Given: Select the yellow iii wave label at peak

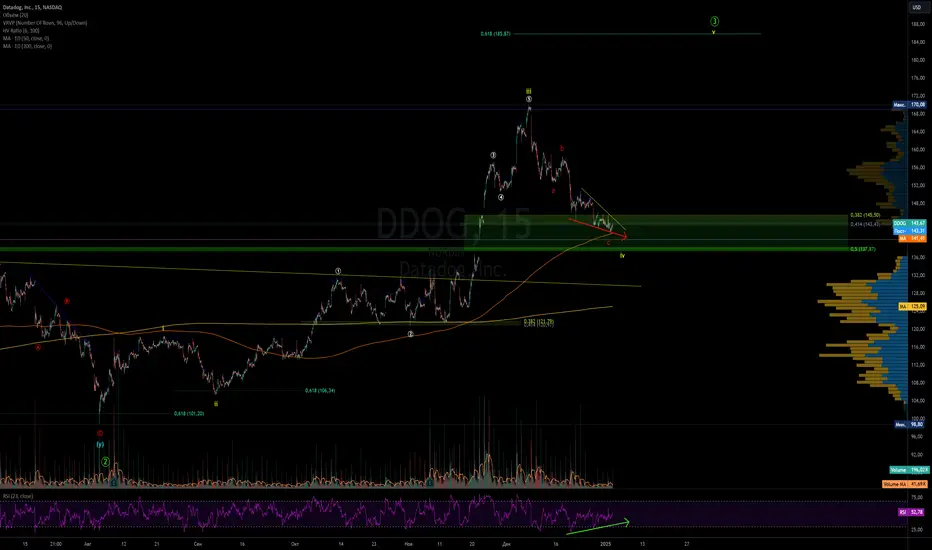Looking at the screenshot, I should point(528,91).
